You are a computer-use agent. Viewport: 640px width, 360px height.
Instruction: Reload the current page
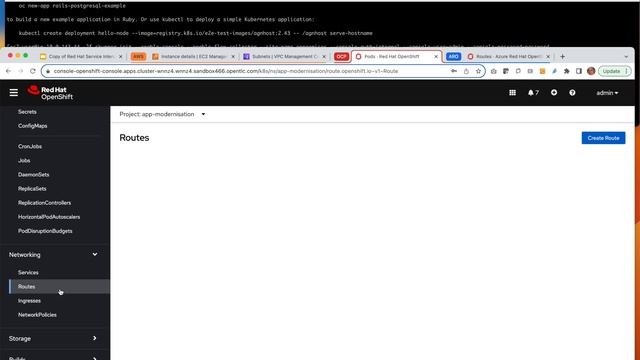coord(33,71)
